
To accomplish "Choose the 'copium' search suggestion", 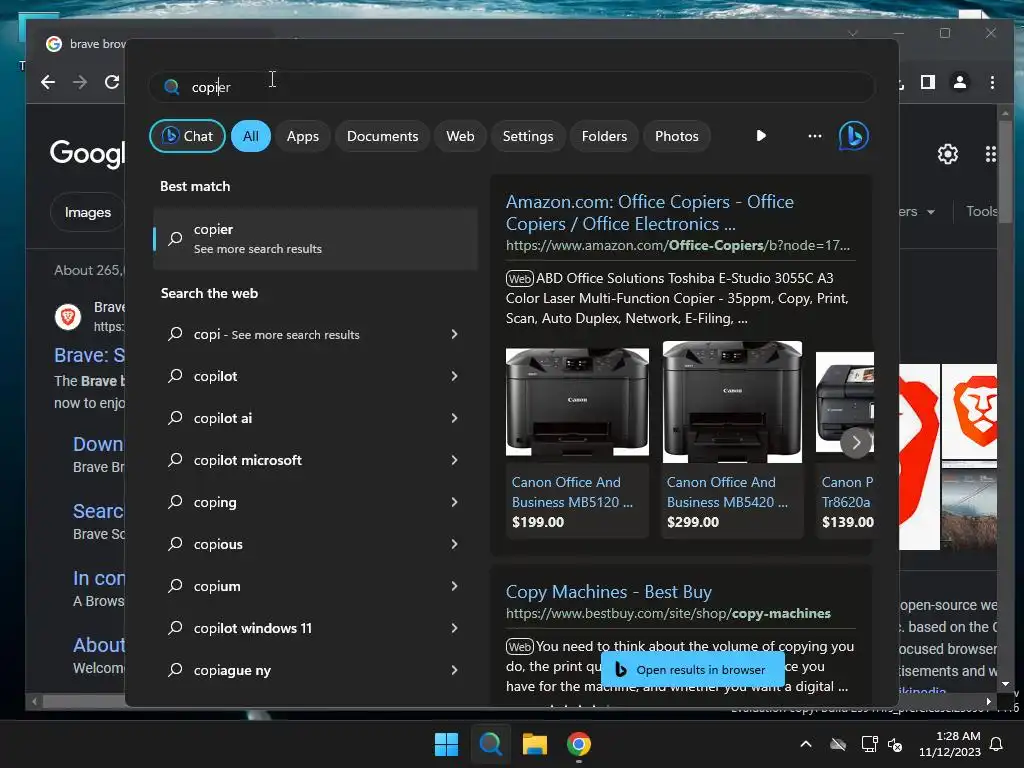I will tap(217, 586).
